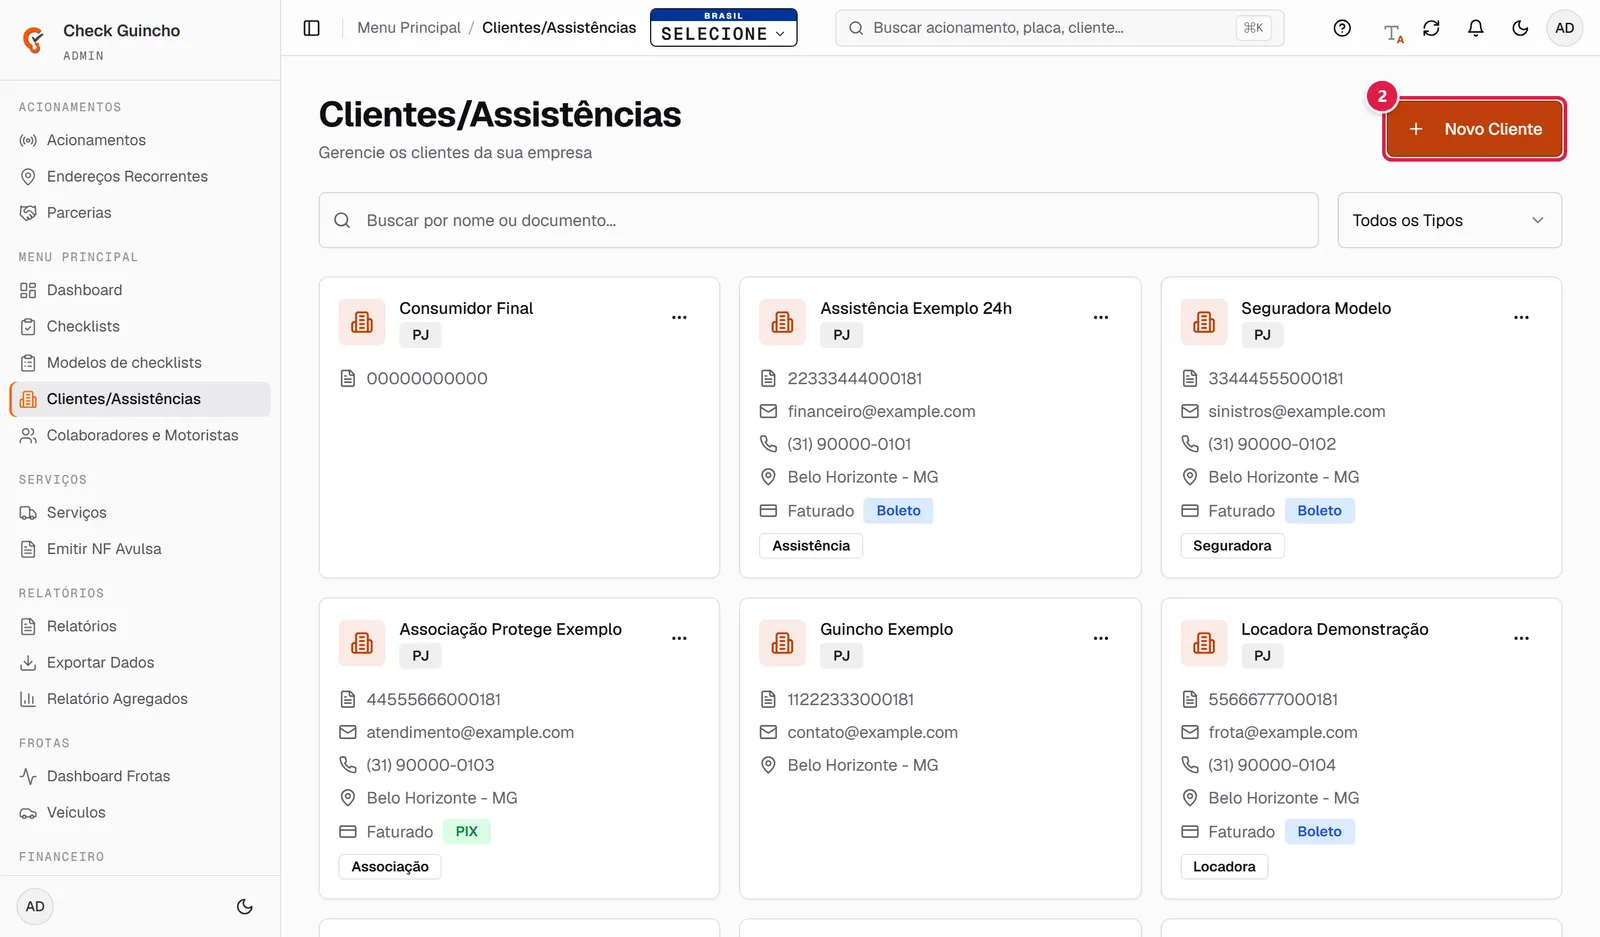Screen dimensions: 1600x937
Task: Open Dashboard Frotas menu item
Action: point(140,776)
